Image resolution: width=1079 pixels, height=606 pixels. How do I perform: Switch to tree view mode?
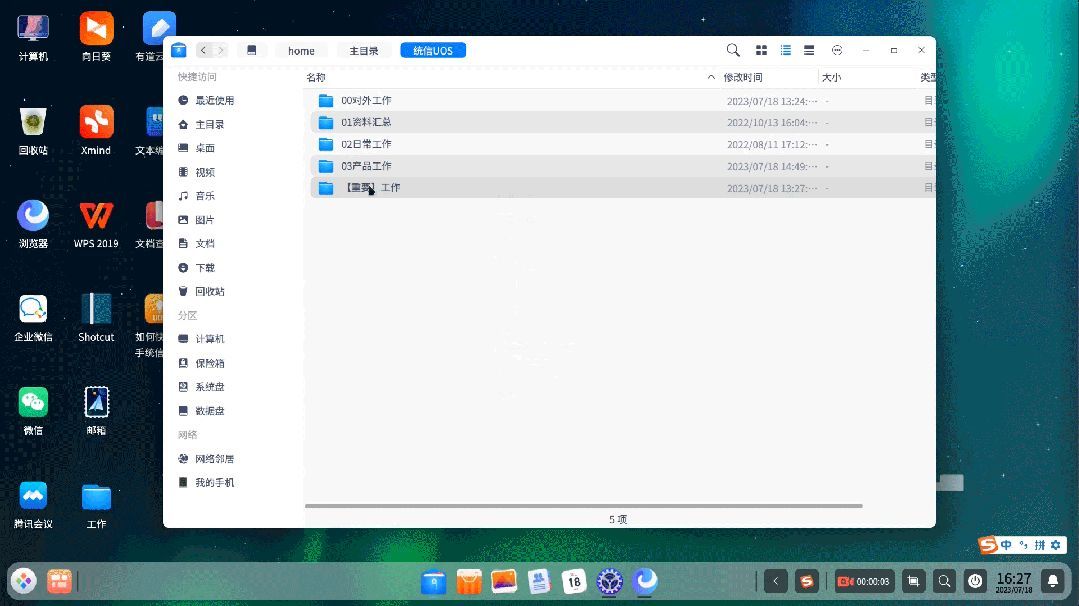809,50
